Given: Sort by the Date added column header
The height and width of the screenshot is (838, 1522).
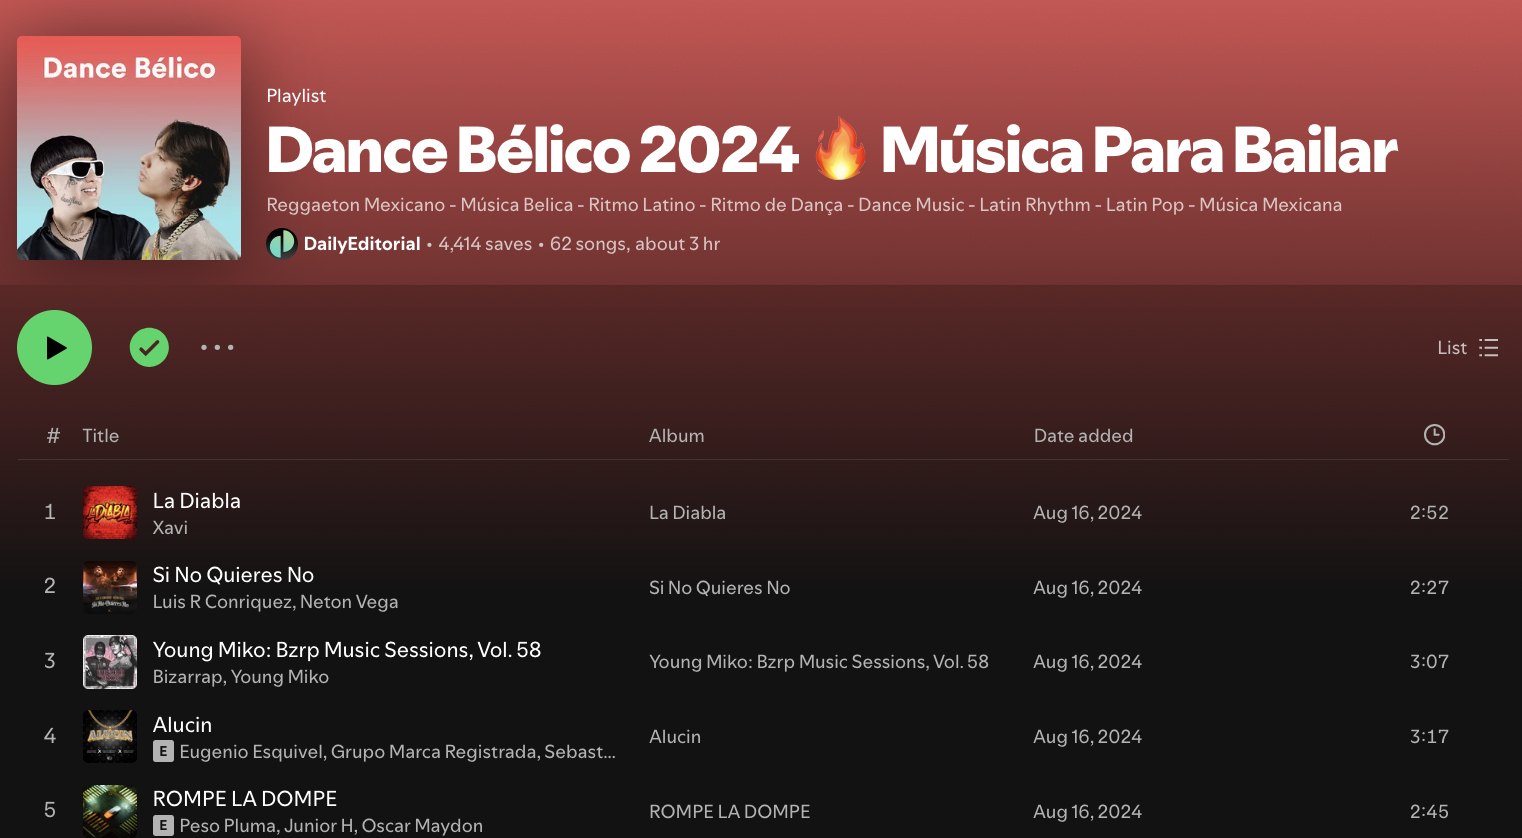Looking at the screenshot, I should [1083, 435].
